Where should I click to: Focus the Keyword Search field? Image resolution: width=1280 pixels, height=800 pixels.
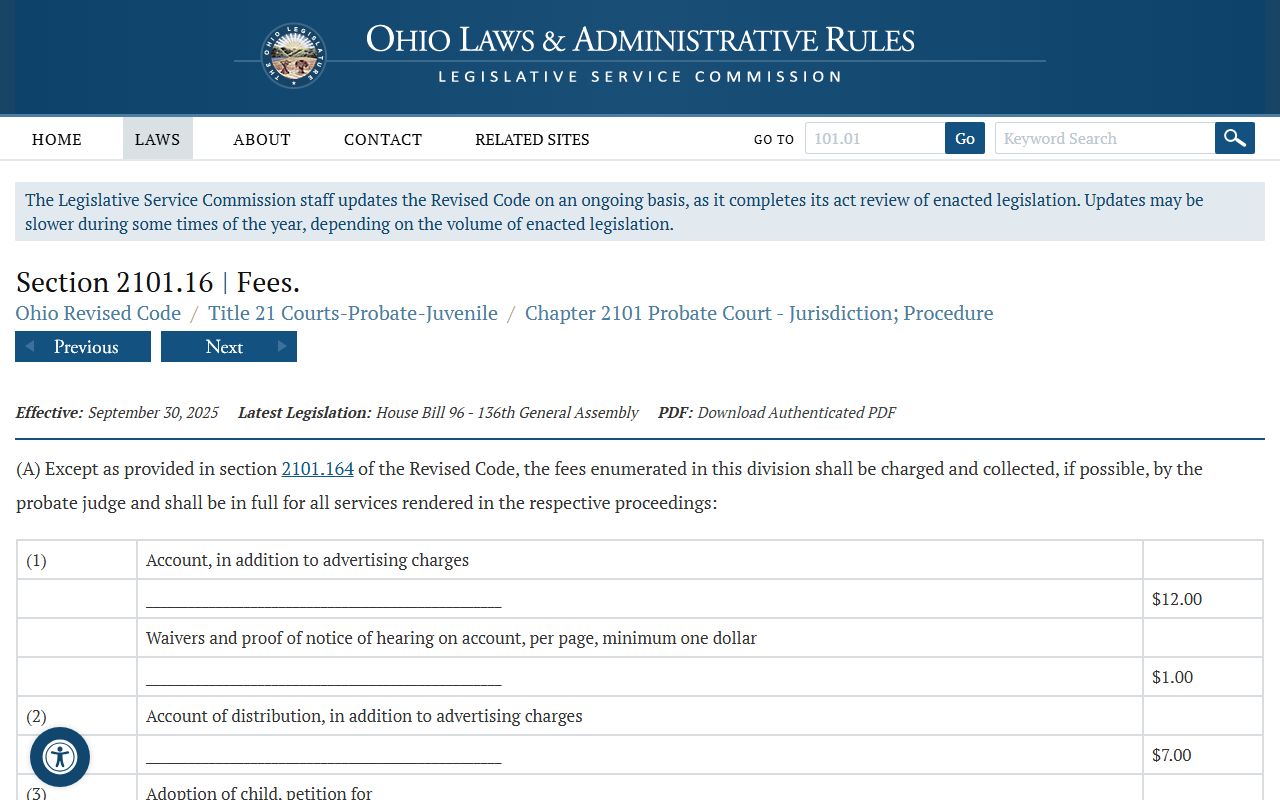point(1105,138)
